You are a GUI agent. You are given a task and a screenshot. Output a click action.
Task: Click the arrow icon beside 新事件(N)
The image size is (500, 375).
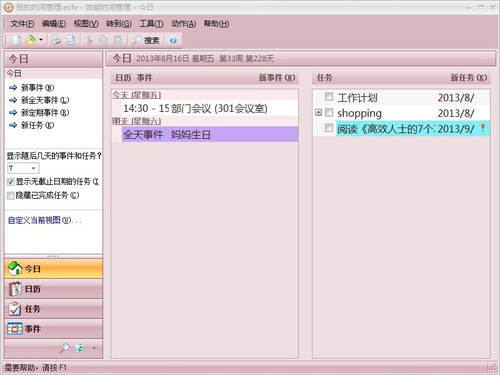pos(13,88)
